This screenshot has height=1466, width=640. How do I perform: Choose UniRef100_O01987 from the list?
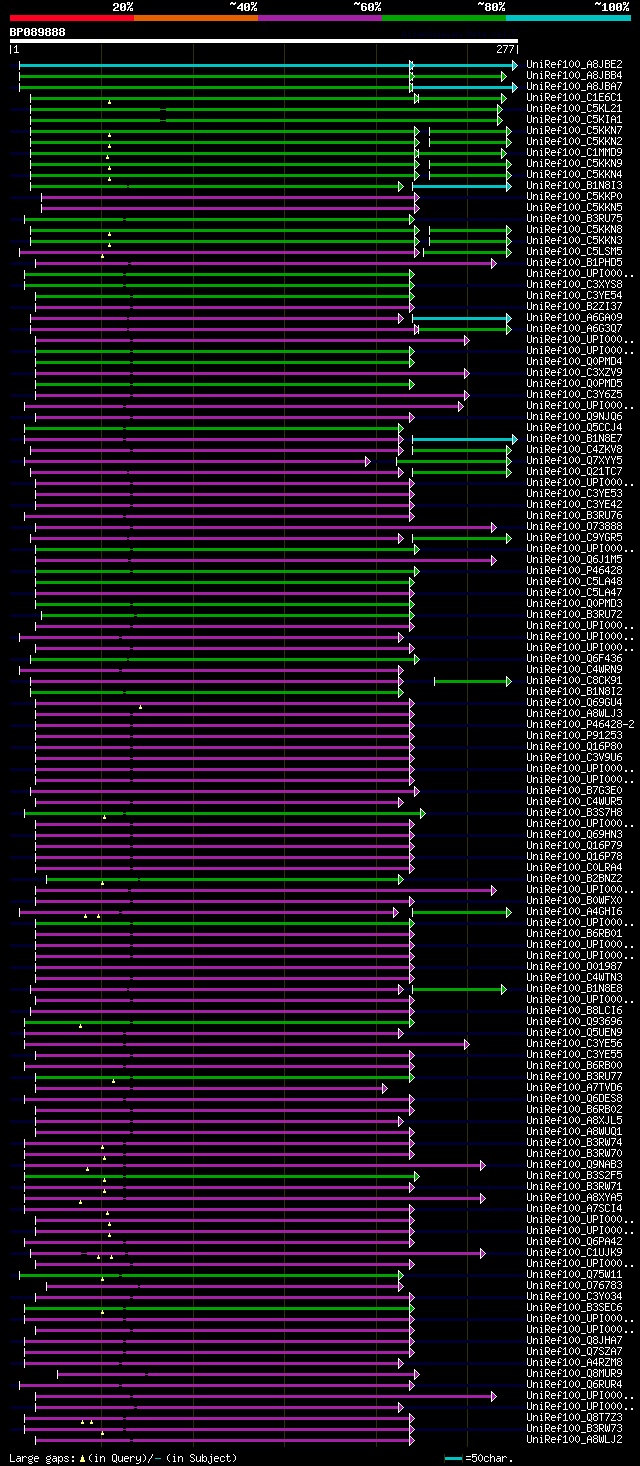(x=574, y=966)
